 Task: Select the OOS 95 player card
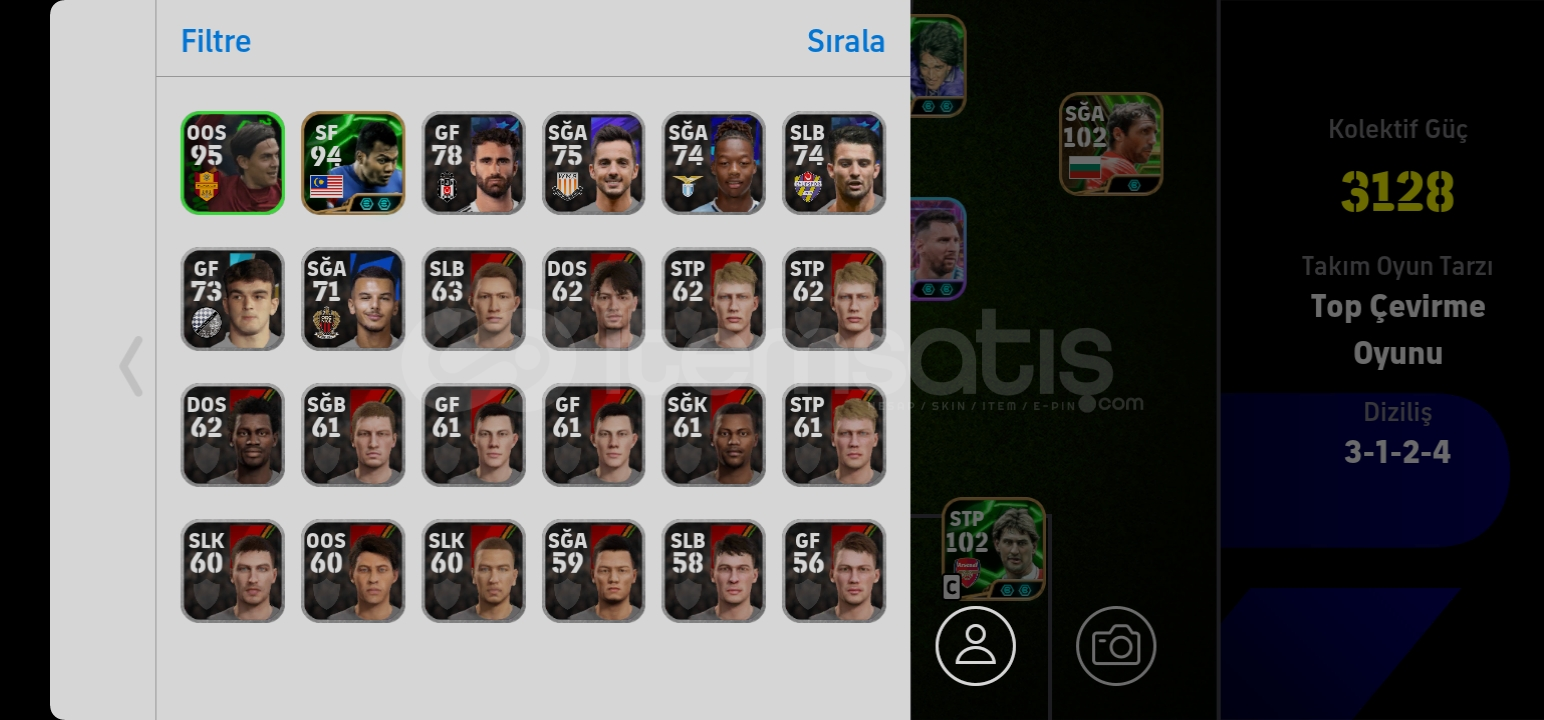pyautogui.click(x=233, y=163)
